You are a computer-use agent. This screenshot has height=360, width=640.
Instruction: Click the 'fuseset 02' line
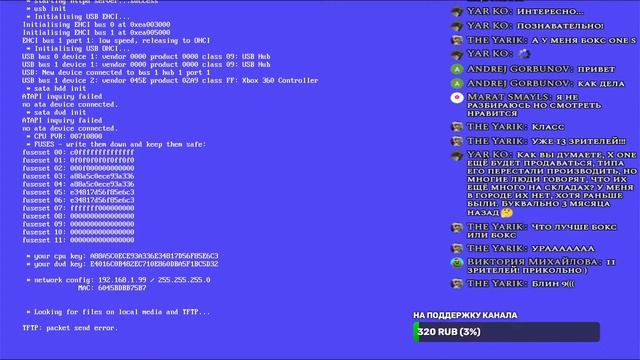(x=78, y=168)
